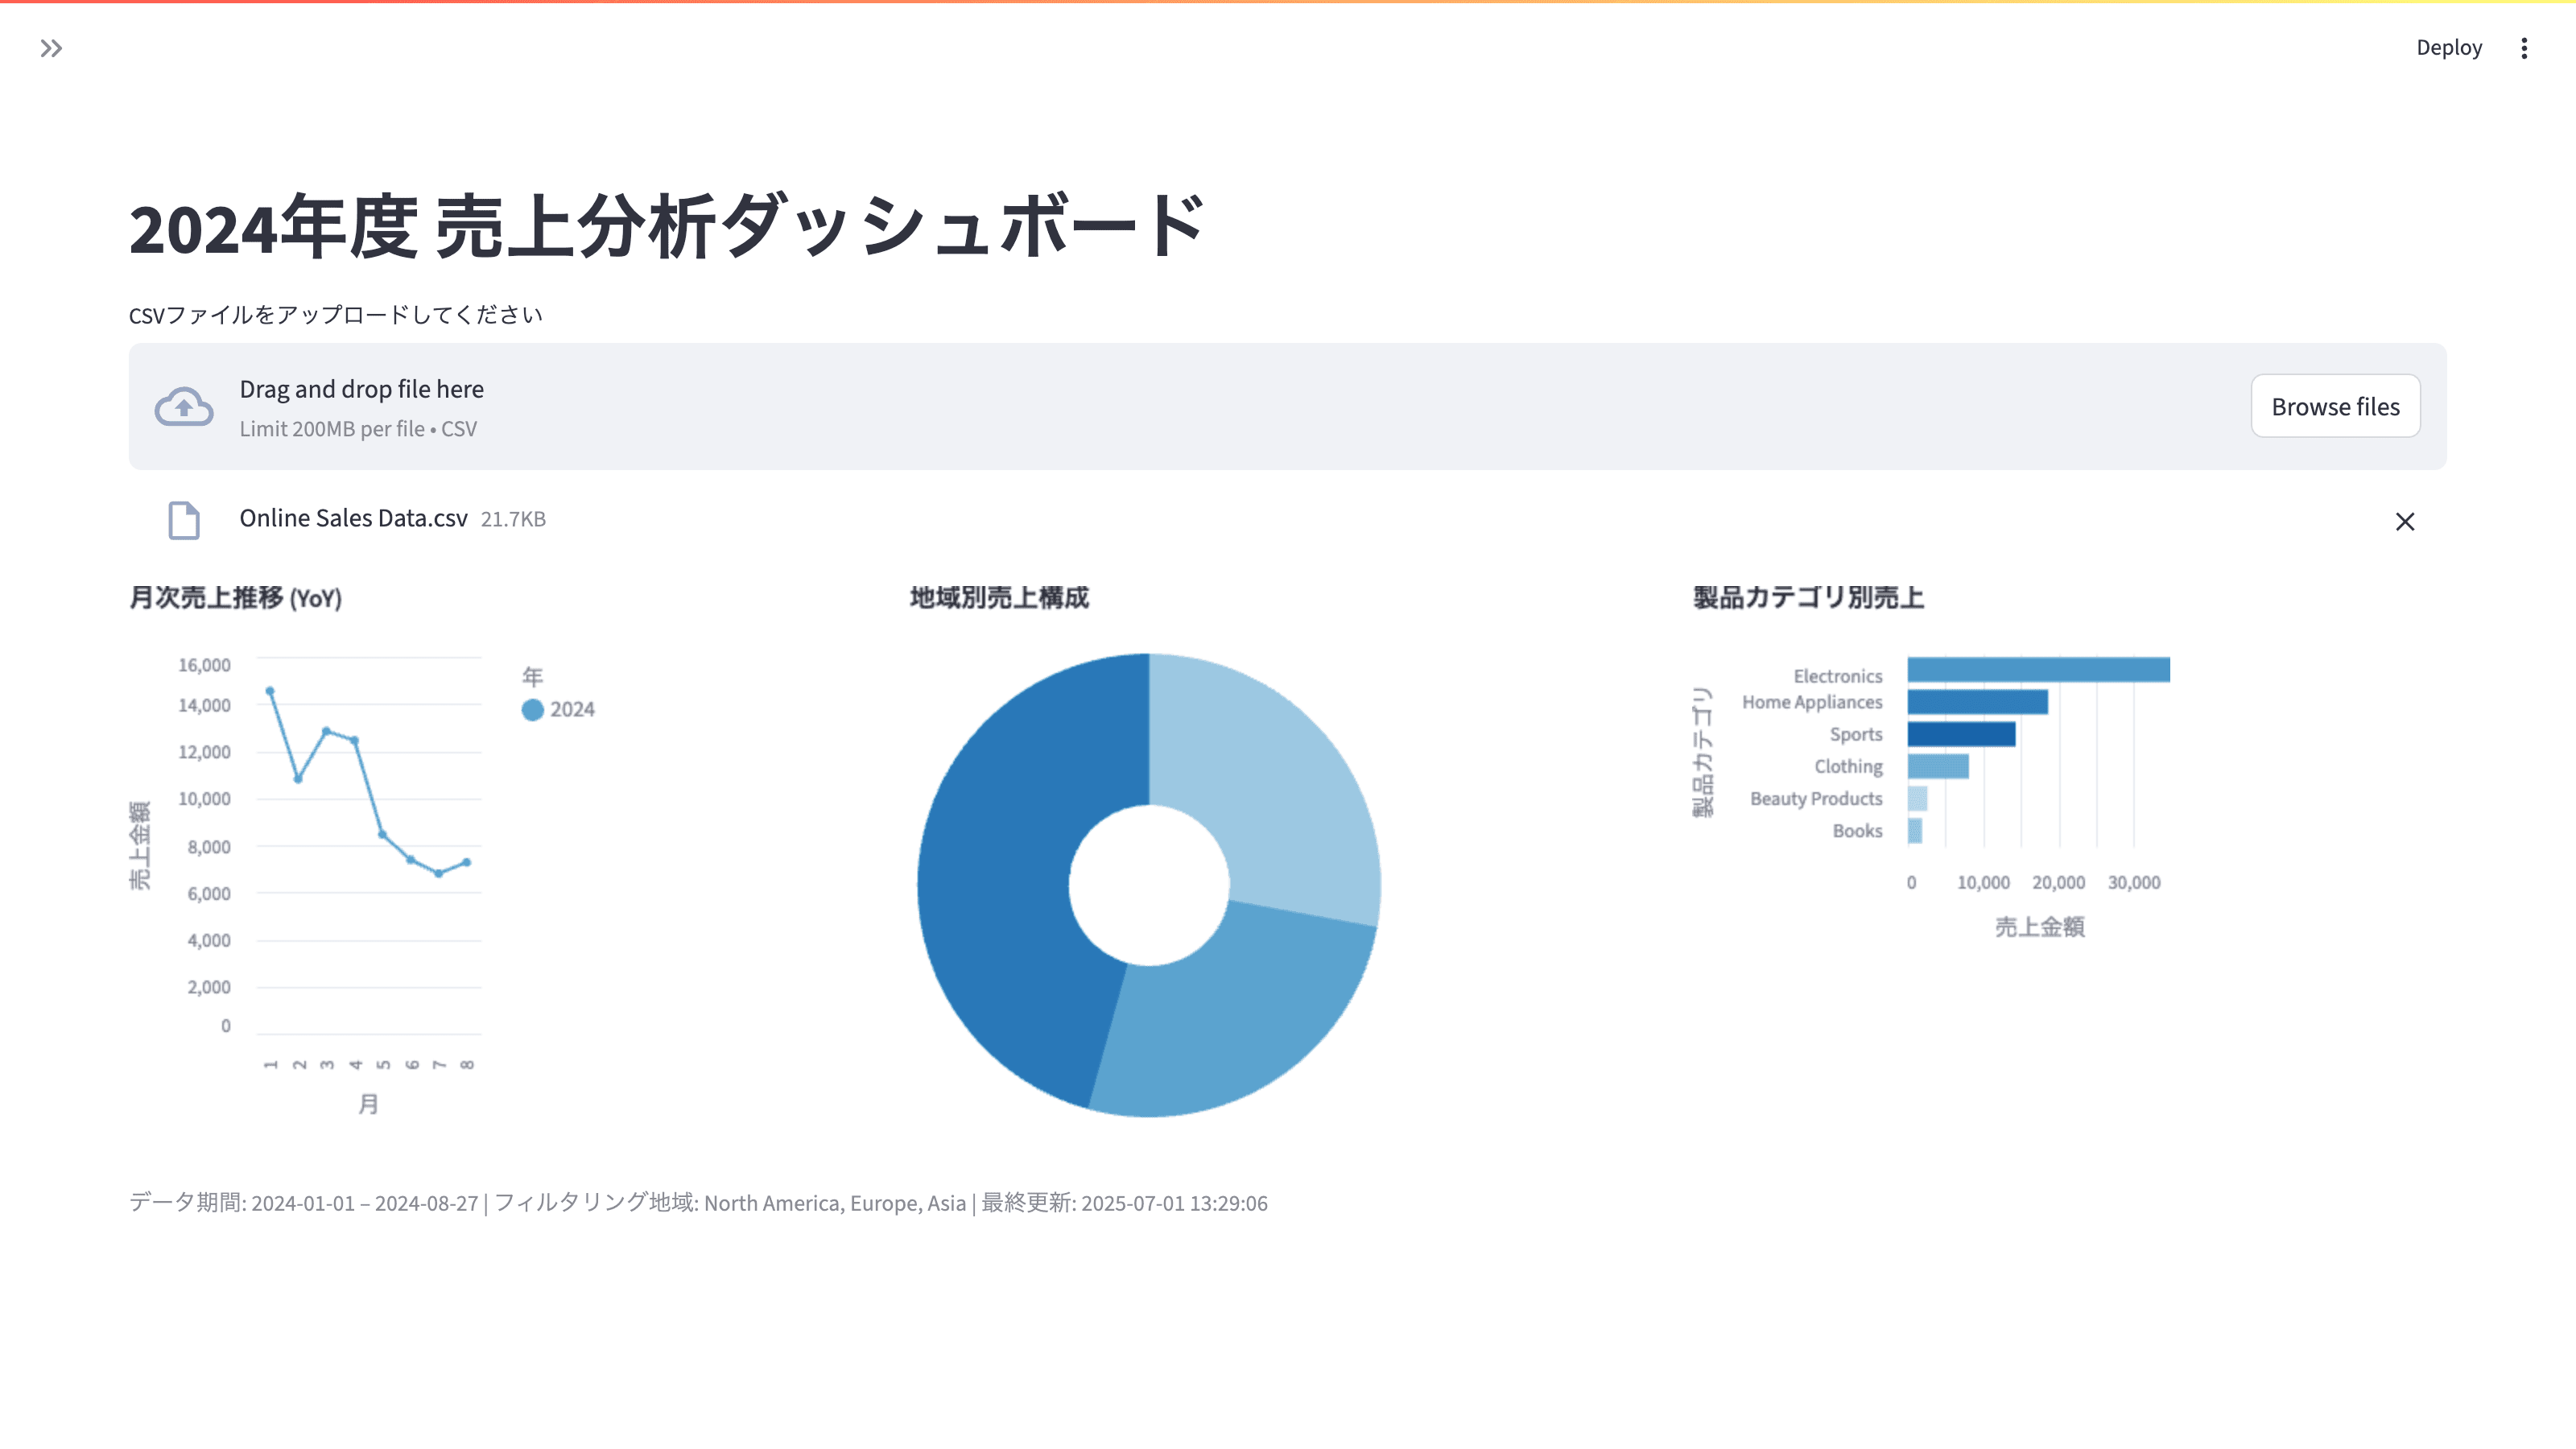Click the Electronics bar in the category chart
2576x1449 pixels.
tap(2040, 668)
